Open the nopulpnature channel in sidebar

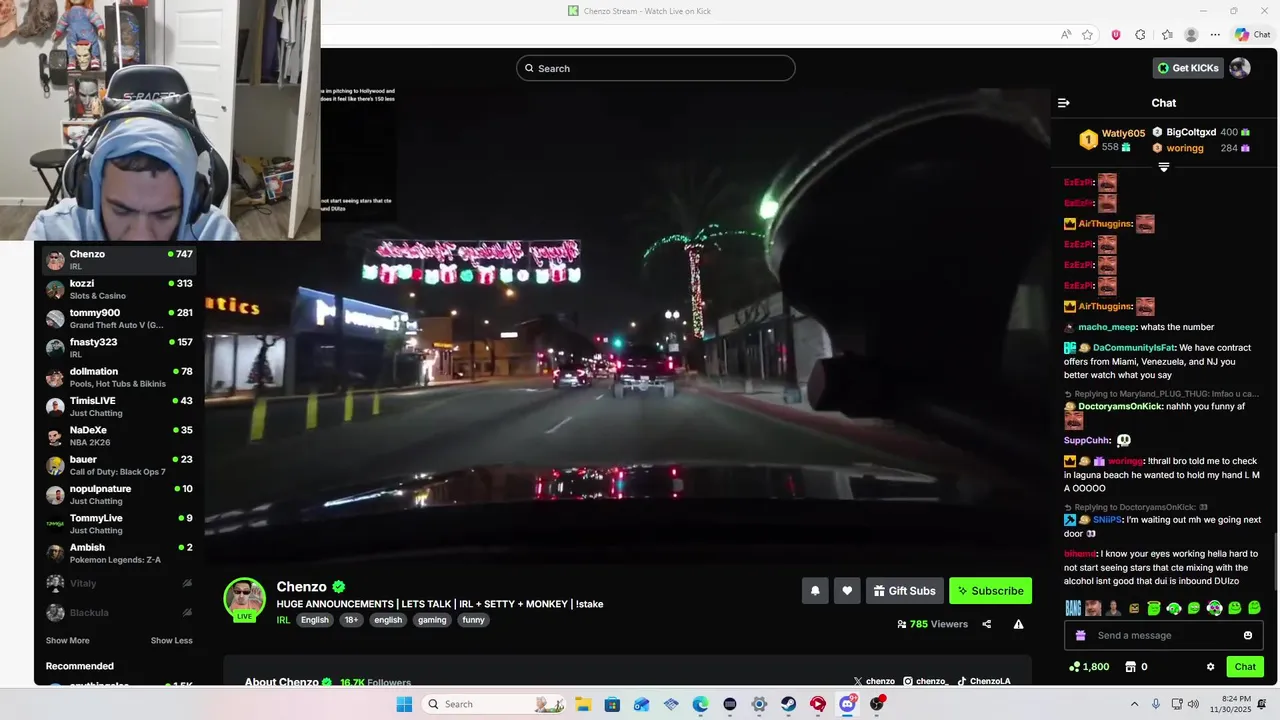119,495
